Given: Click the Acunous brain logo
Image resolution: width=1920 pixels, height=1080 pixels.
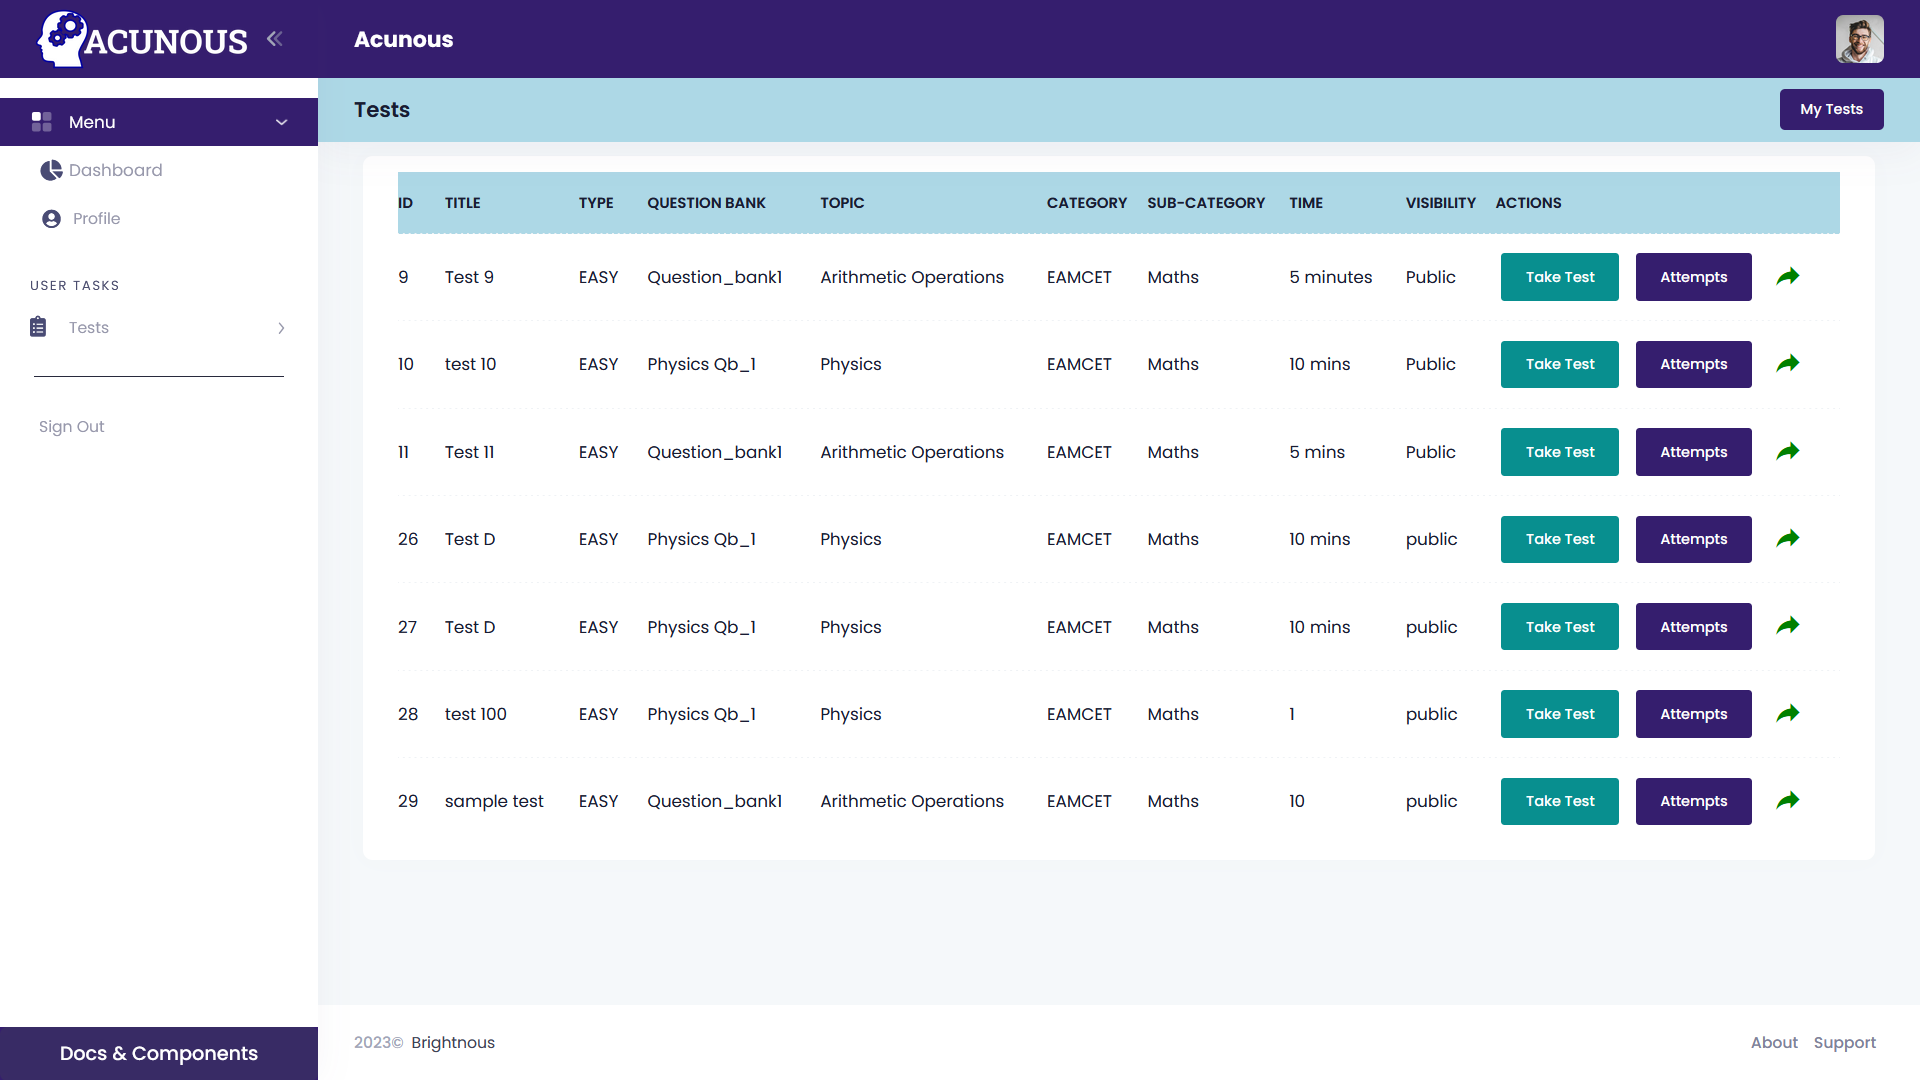Looking at the screenshot, I should point(62,39).
